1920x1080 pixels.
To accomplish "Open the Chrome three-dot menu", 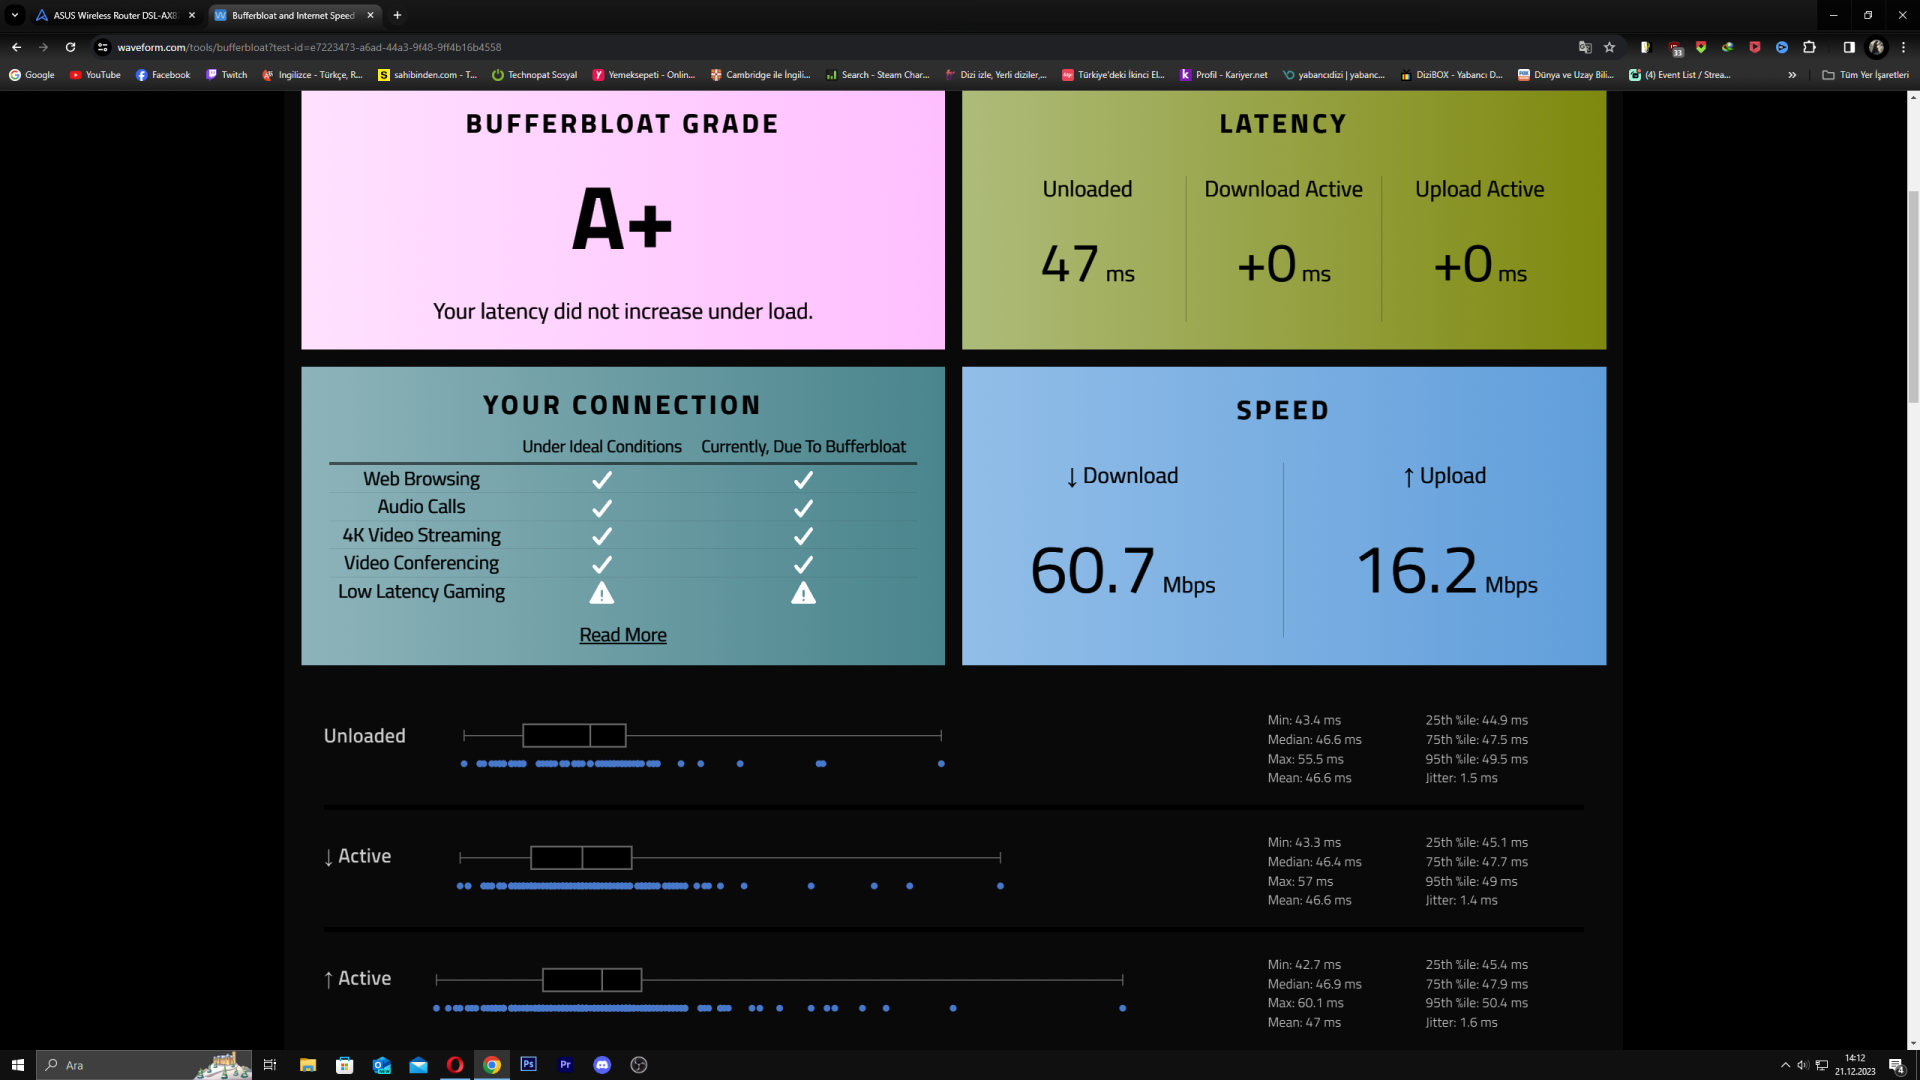I will [x=1903, y=47].
